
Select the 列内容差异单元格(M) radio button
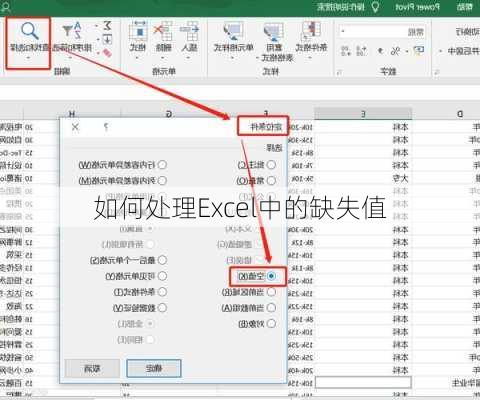coord(162,181)
